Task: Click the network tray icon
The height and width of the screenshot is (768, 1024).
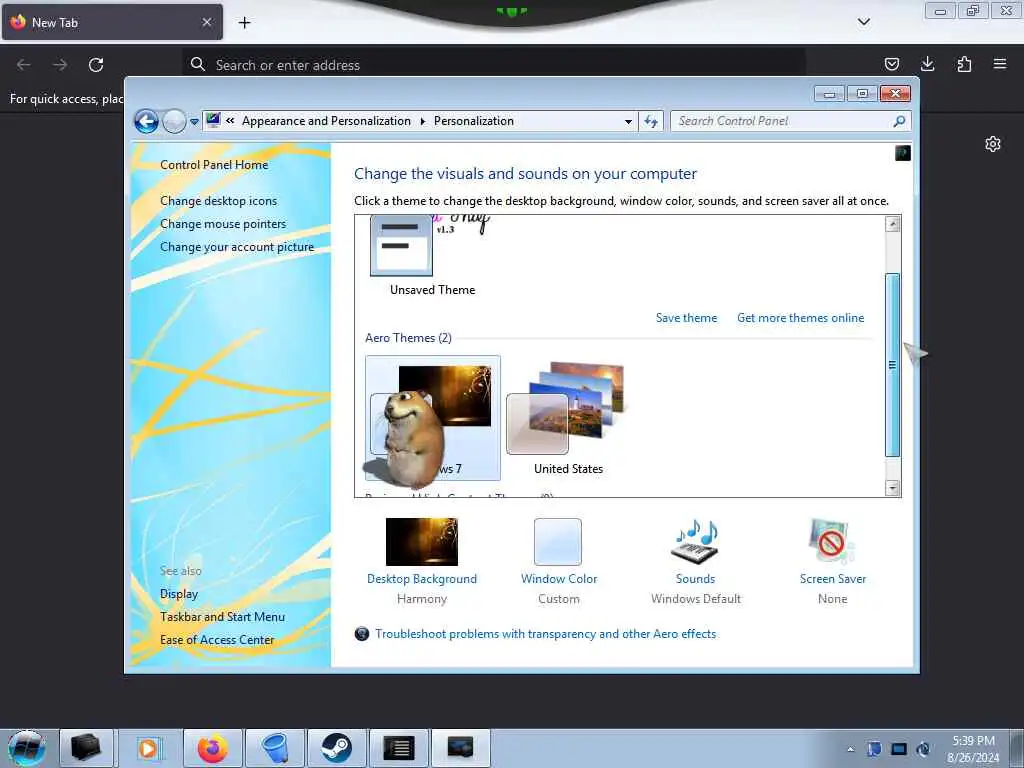Action: [899, 749]
